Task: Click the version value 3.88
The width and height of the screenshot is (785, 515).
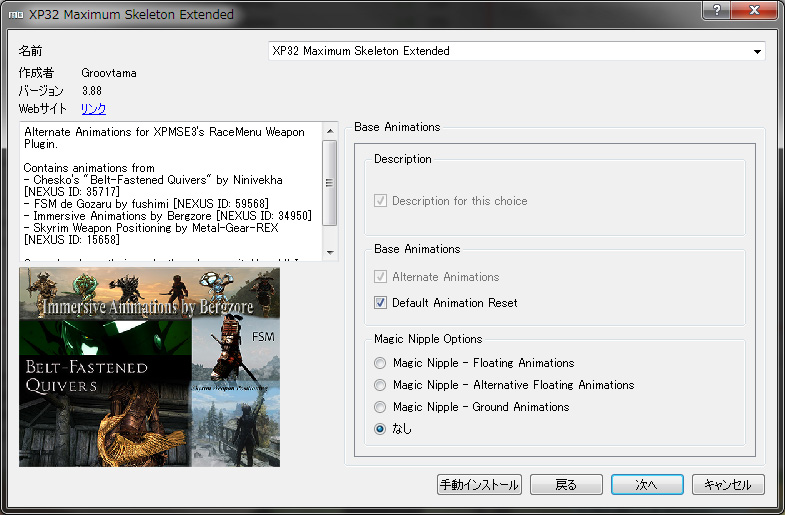Action: coord(92,91)
